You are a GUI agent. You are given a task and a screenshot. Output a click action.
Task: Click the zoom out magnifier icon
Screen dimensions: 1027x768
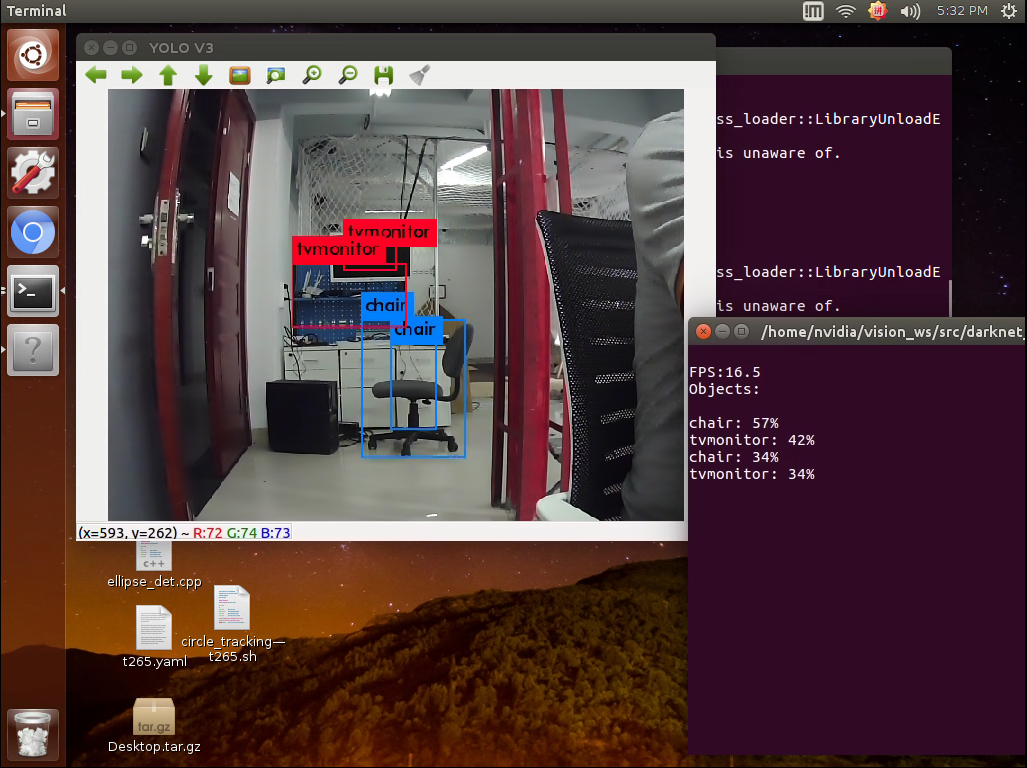[x=348, y=75]
